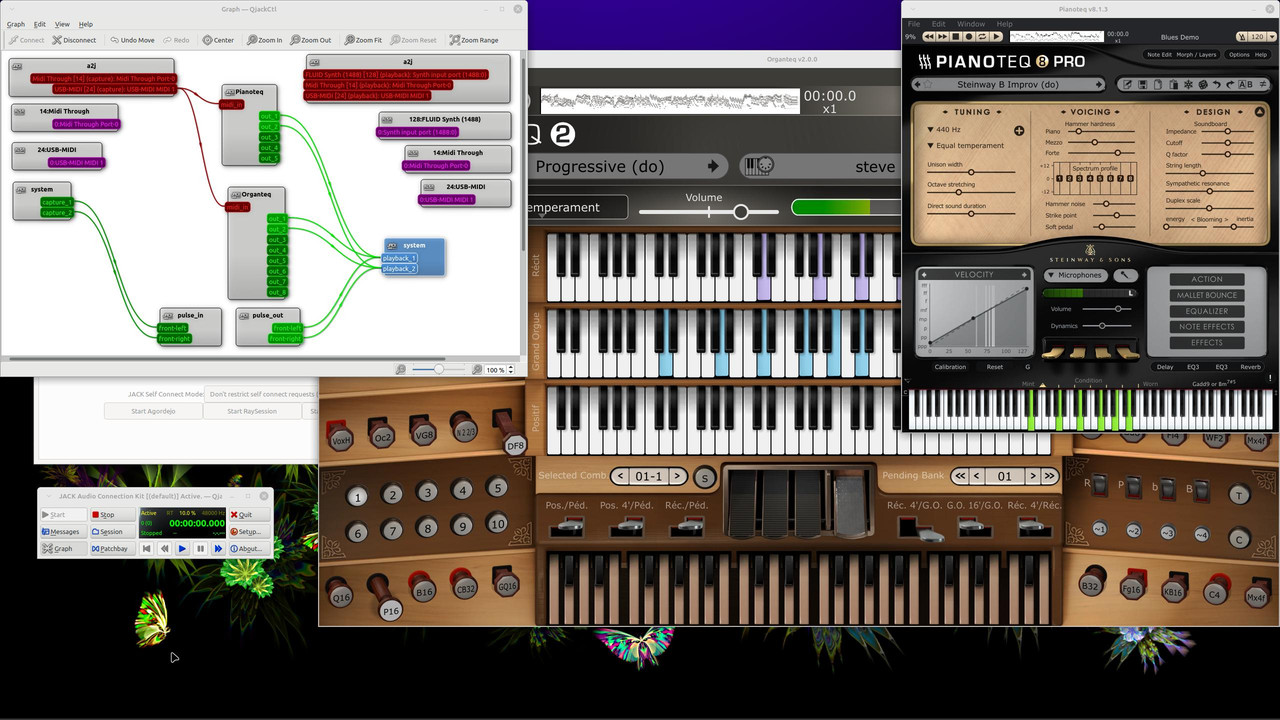
Task: Go to next Pianoteq preset with right arrow
Action: click(1099, 85)
